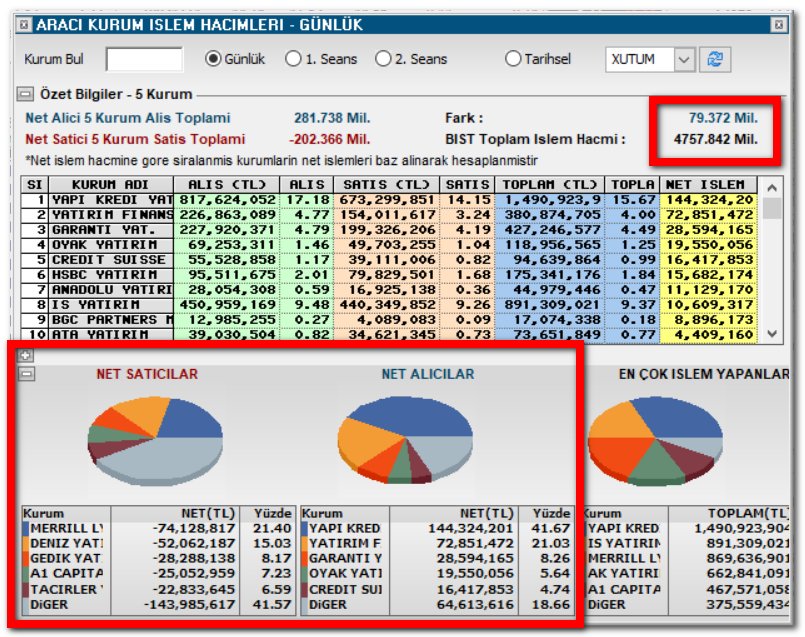Sort by ALIS (TL) column header
This screenshot has height=637, width=805.
click(226, 184)
